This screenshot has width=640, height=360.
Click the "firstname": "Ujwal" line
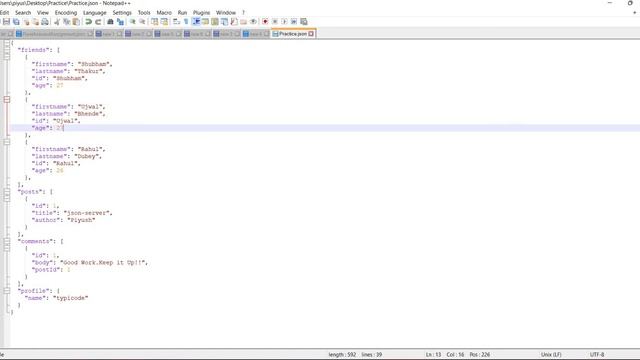[69, 107]
